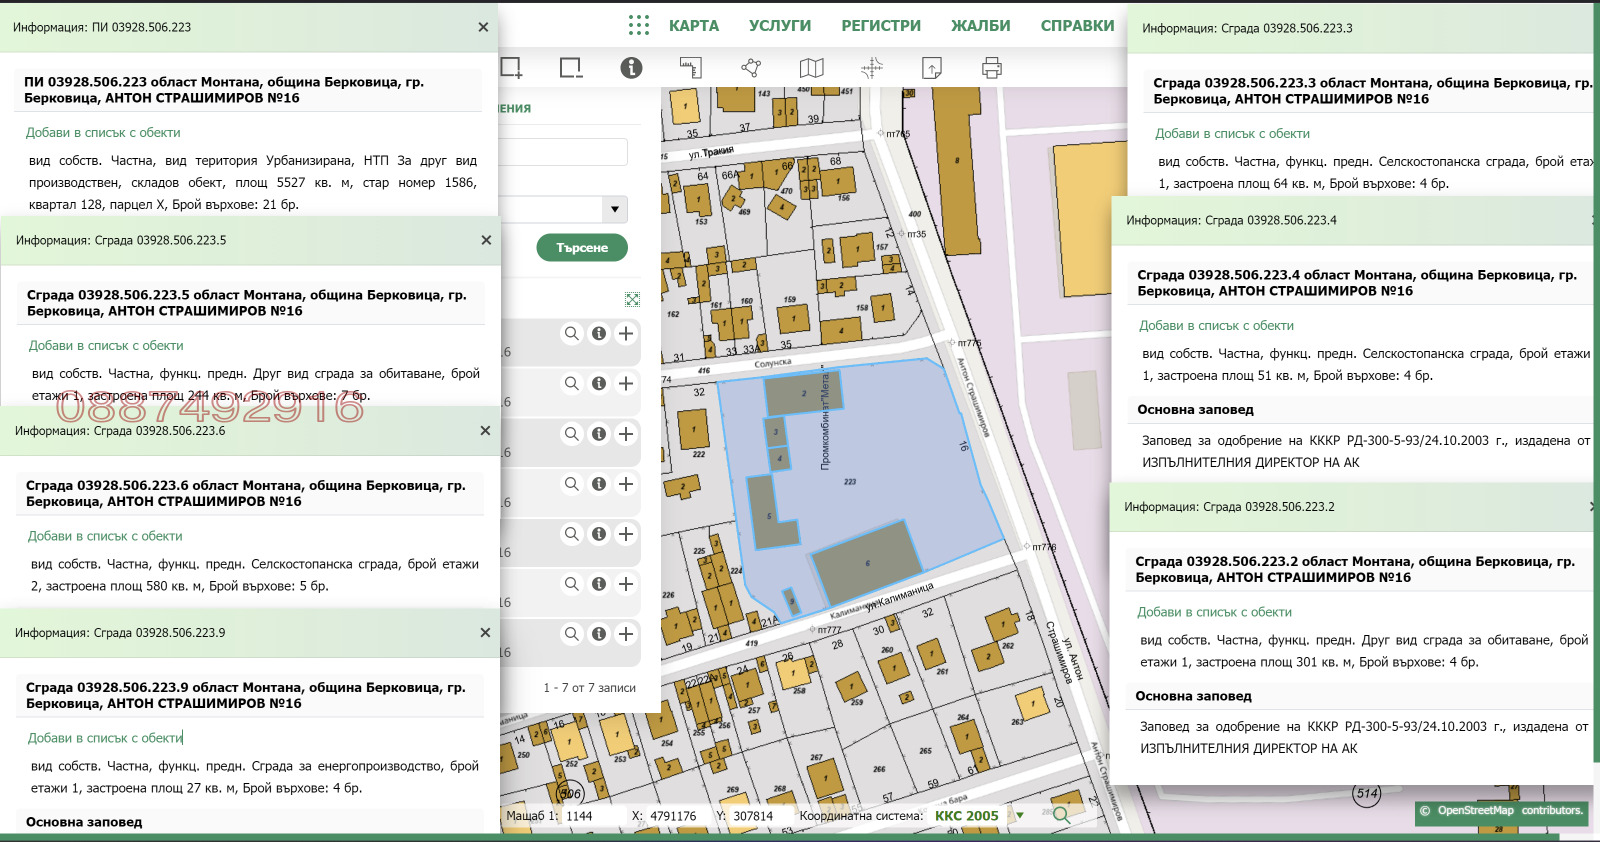
Task: Open the green dotted grid apps menu
Action: pyautogui.click(x=639, y=25)
